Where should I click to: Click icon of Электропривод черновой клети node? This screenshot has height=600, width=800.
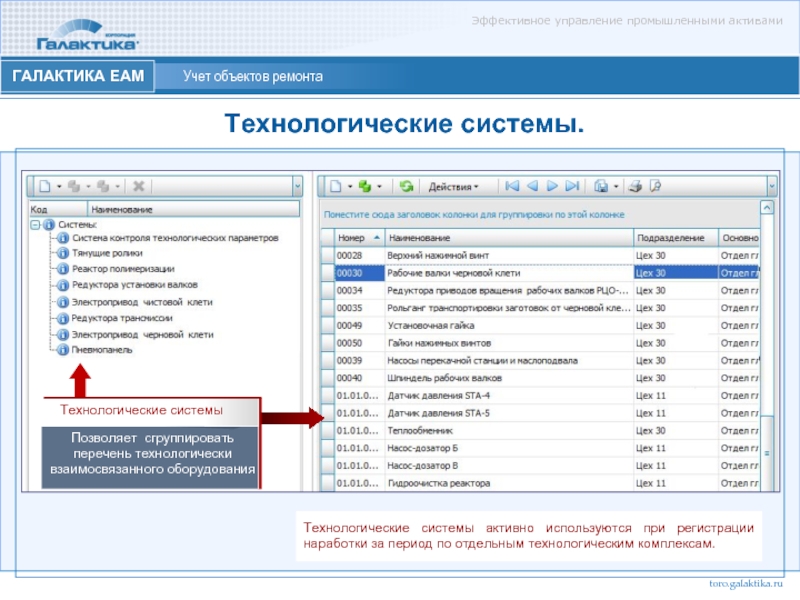point(62,335)
